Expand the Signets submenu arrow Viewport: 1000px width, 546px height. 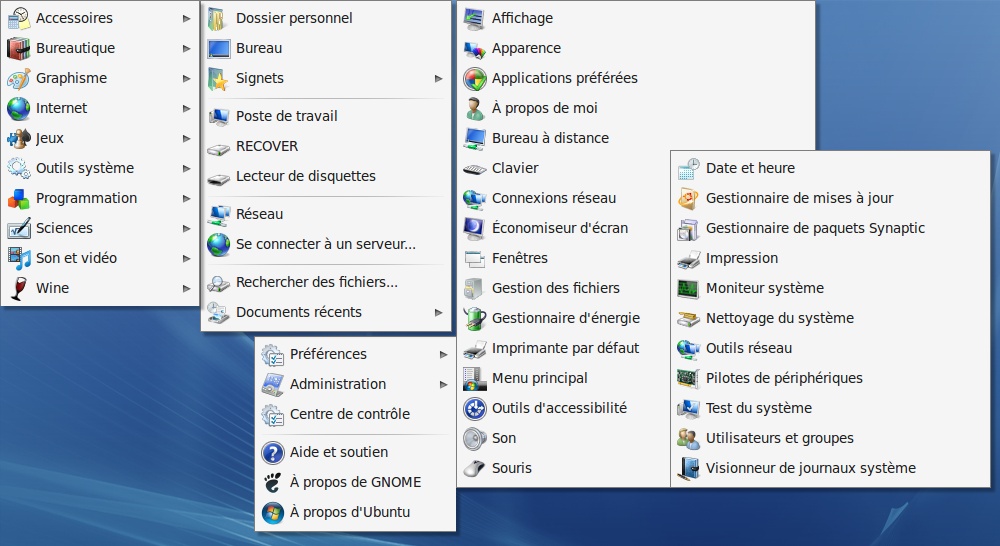click(438, 78)
